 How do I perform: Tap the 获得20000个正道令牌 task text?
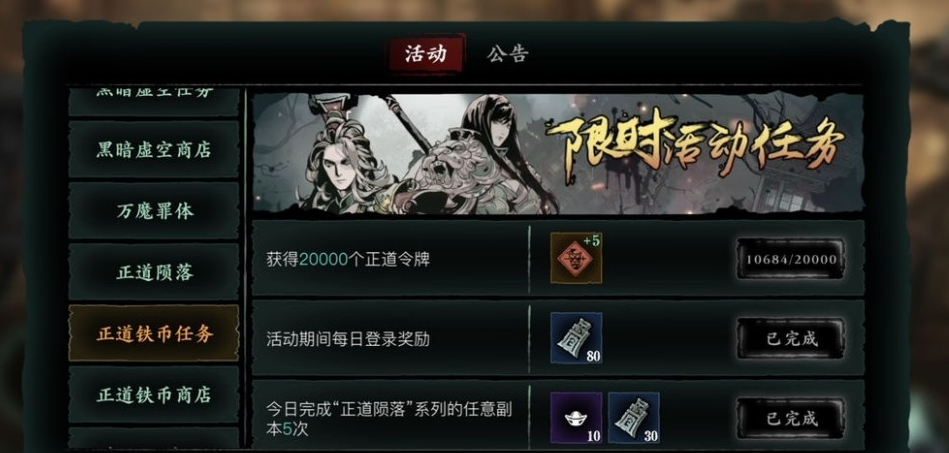tap(348, 260)
